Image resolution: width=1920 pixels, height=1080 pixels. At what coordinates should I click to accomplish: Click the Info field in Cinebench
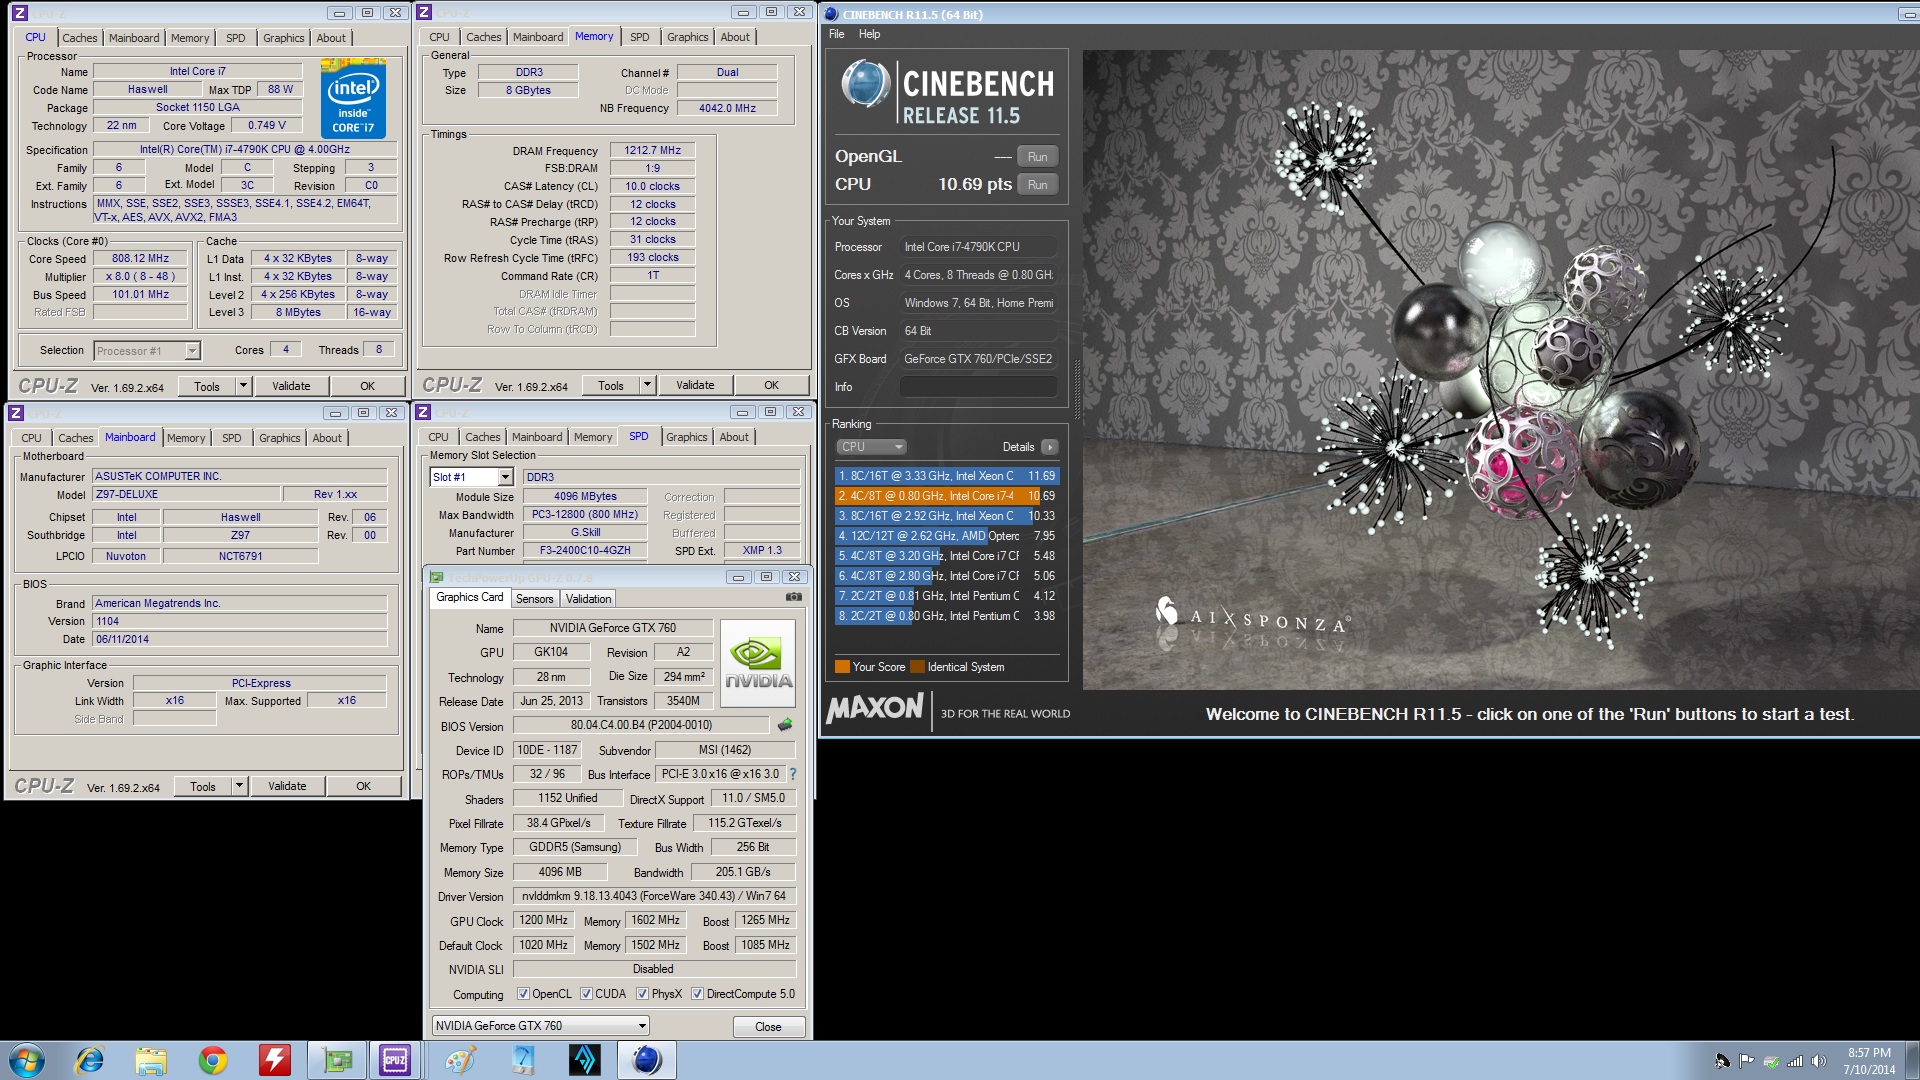[978, 387]
